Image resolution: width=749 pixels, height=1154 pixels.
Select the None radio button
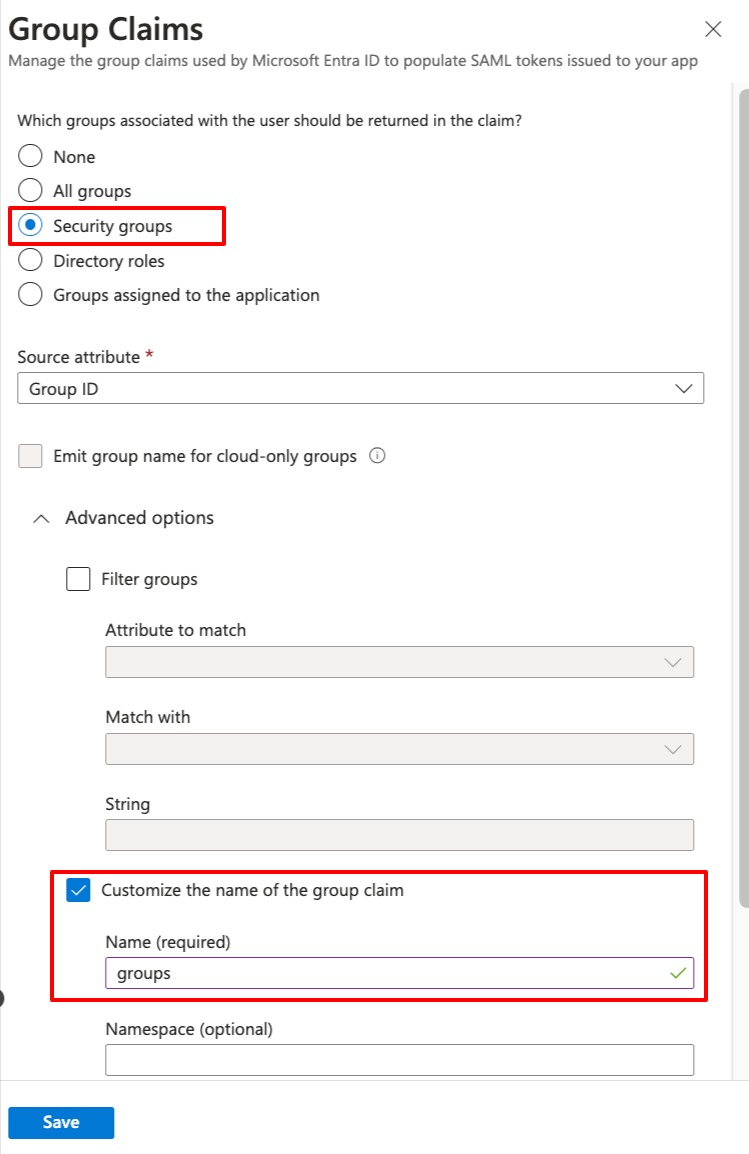(31, 157)
